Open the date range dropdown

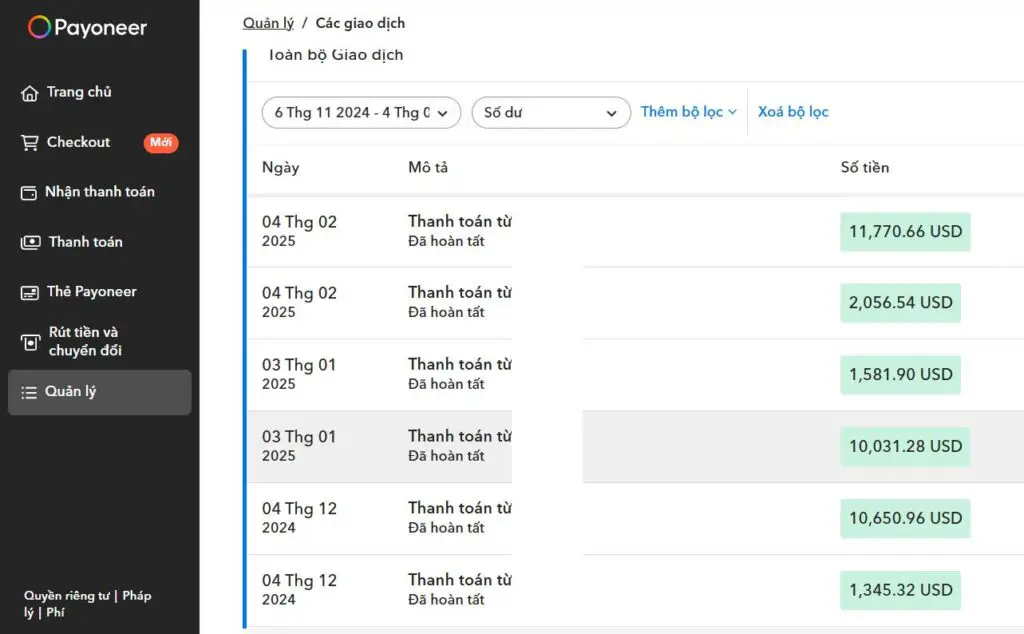(x=361, y=112)
